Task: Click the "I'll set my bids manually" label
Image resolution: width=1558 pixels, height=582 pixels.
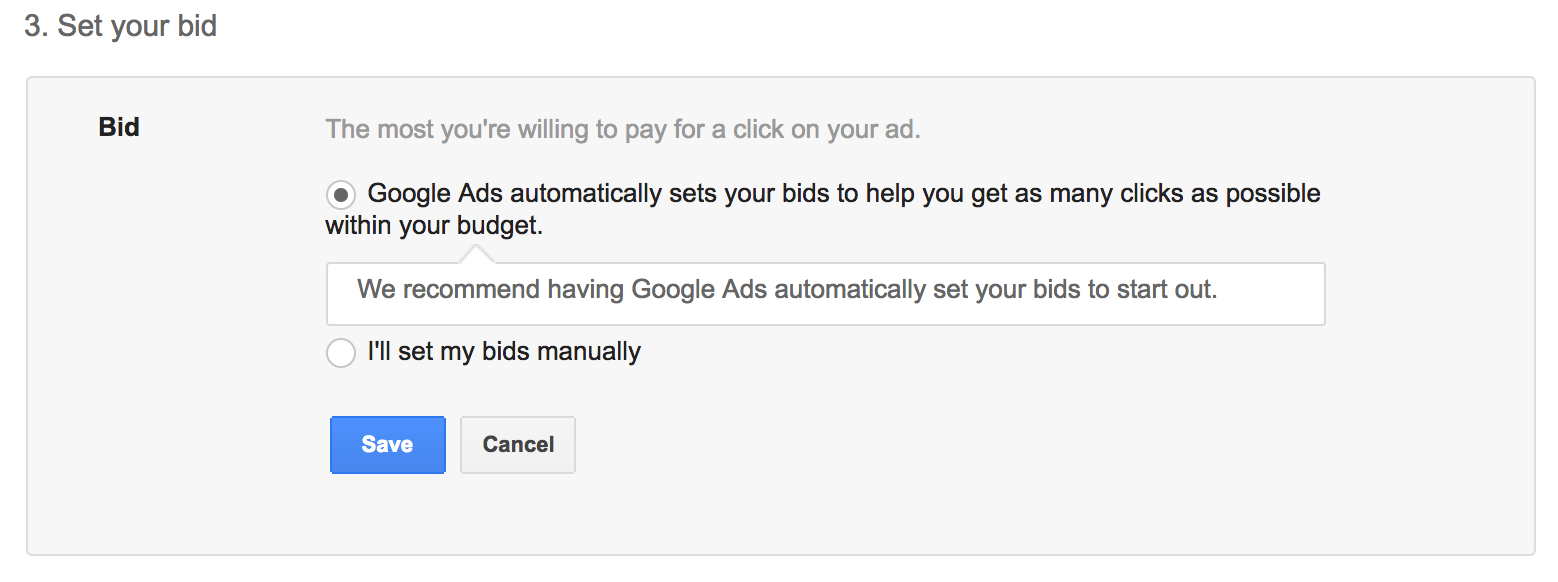Action: [504, 352]
